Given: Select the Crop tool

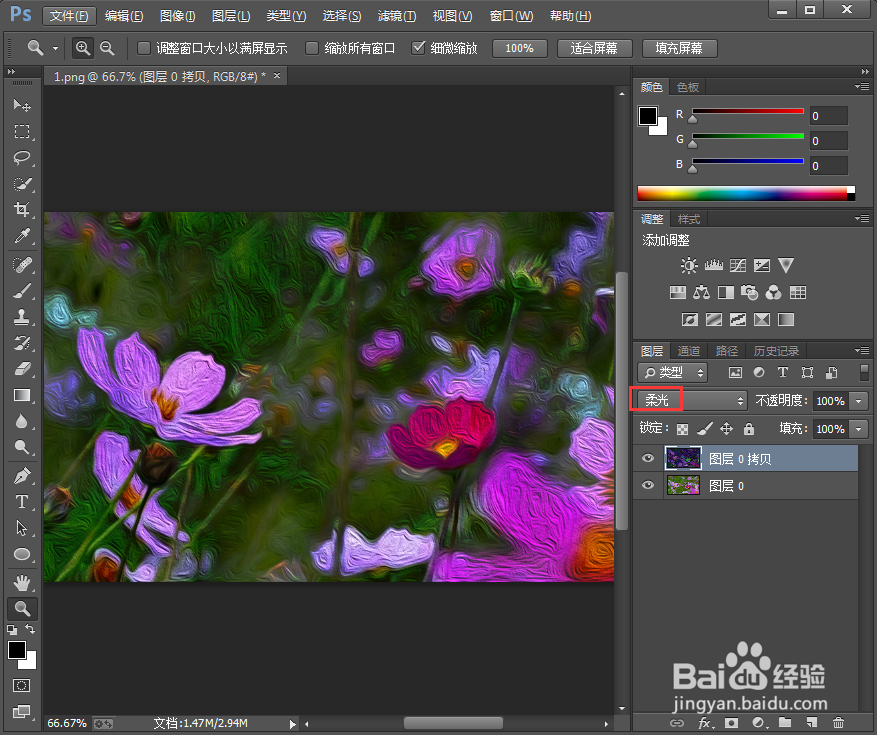Looking at the screenshot, I should tap(22, 210).
